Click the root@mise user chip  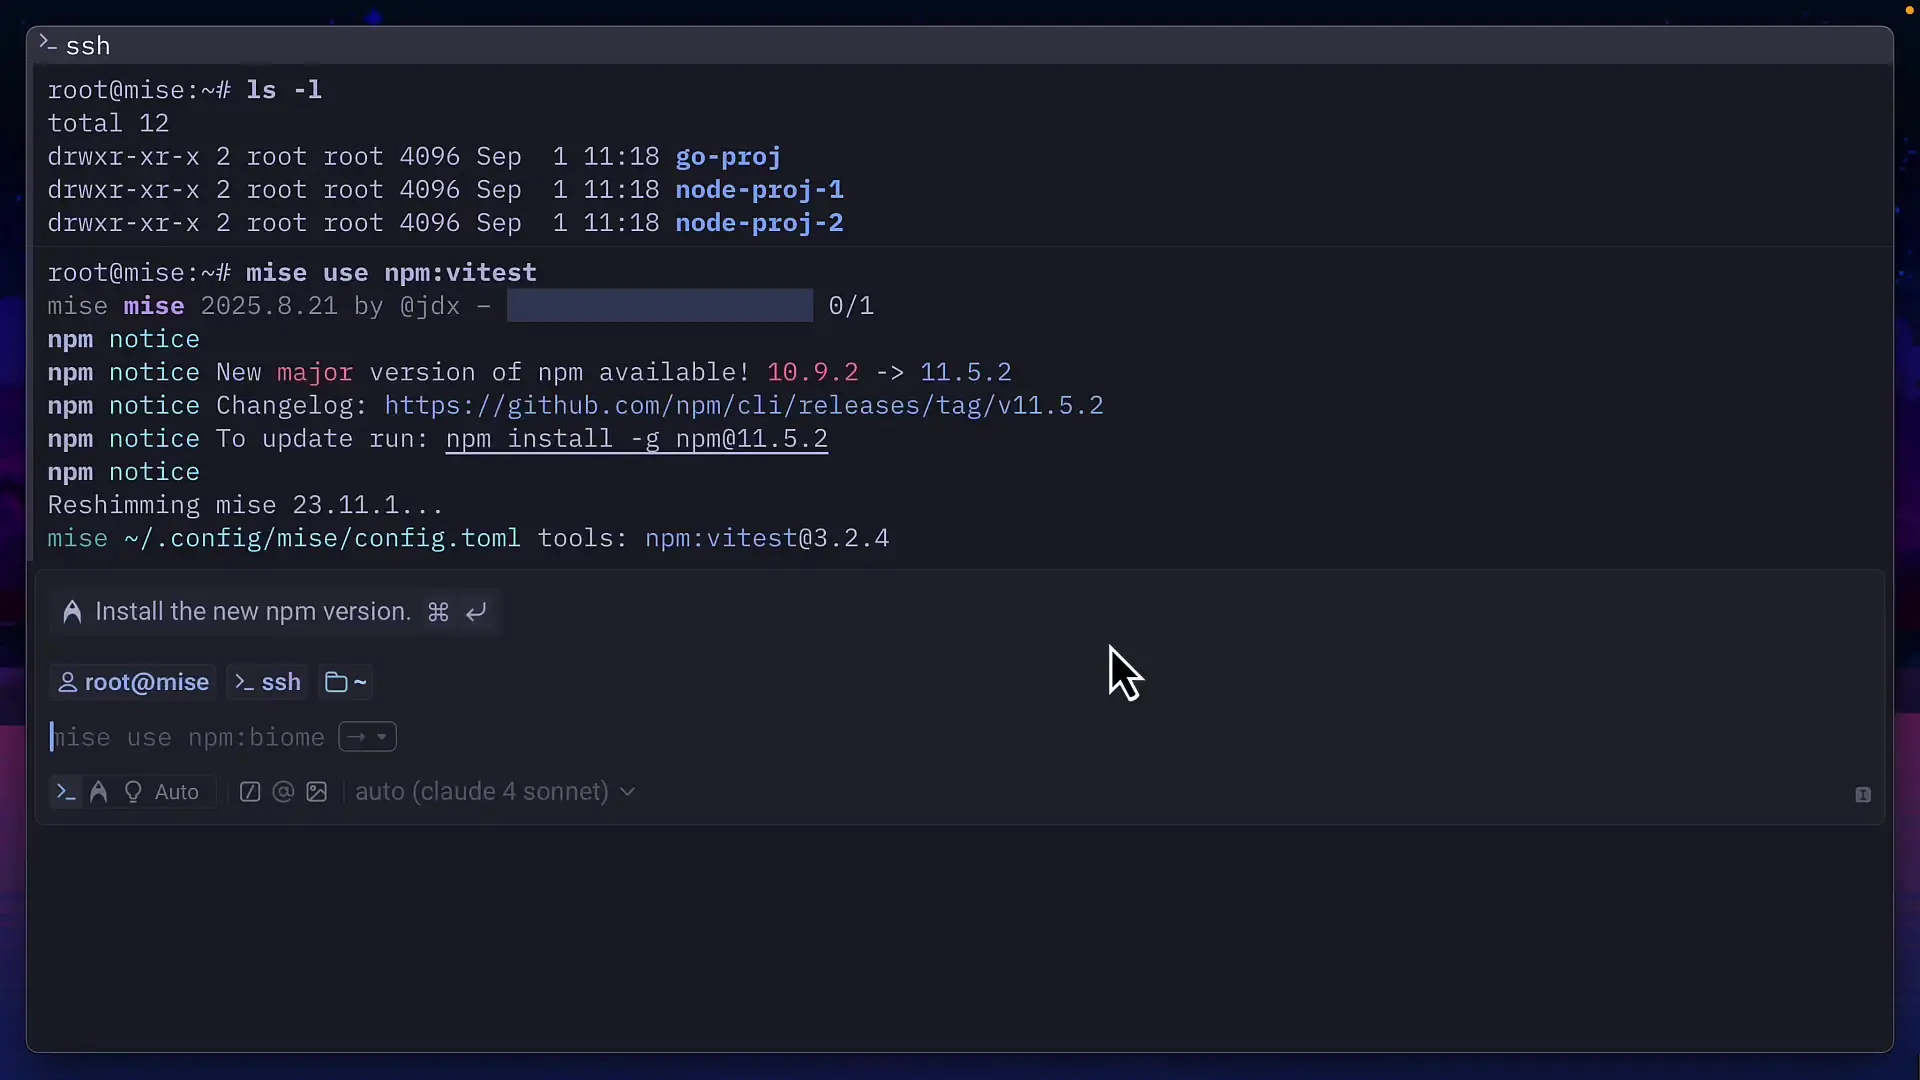click(133, 682)
